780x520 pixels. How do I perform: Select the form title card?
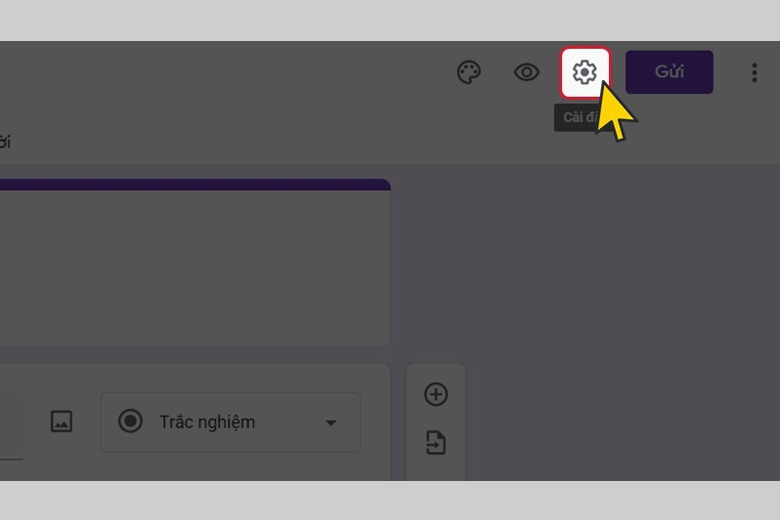click(195, 263)
